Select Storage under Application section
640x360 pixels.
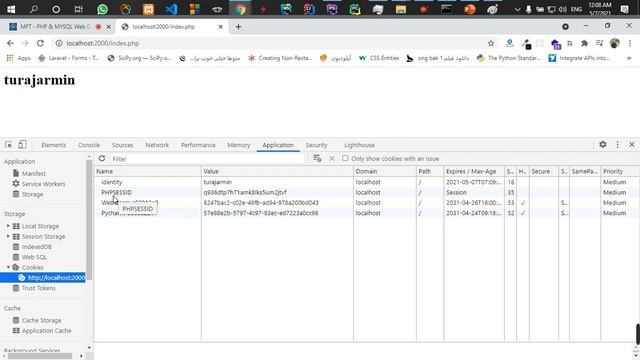[32, 194]
